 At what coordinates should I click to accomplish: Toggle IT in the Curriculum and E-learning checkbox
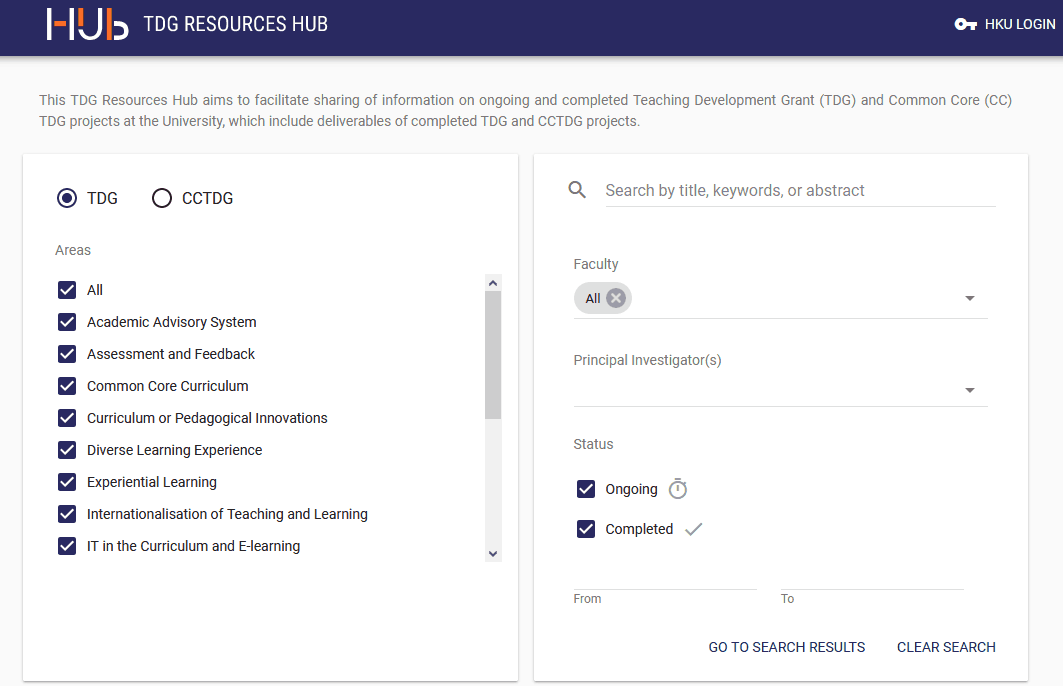(x=67, y=546)
